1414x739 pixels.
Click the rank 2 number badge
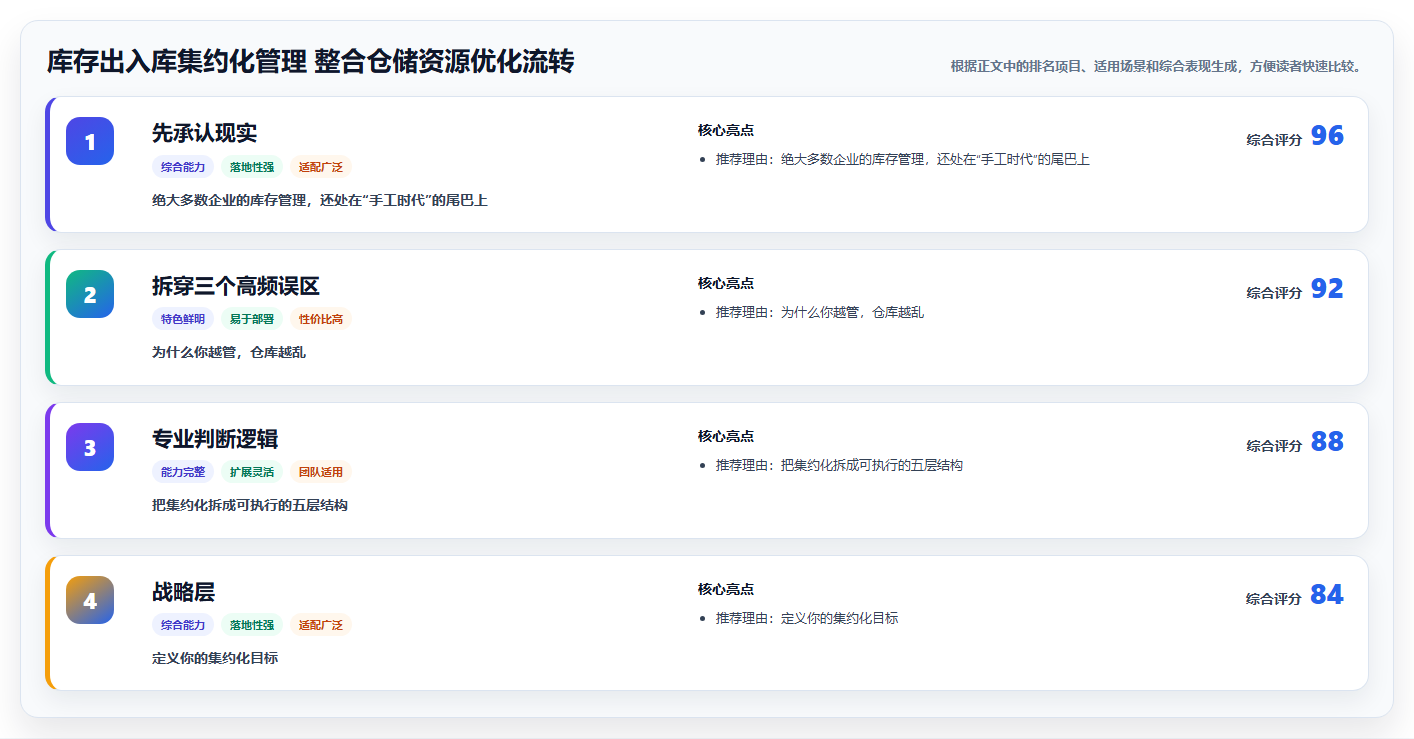click(x=90, y=294)
